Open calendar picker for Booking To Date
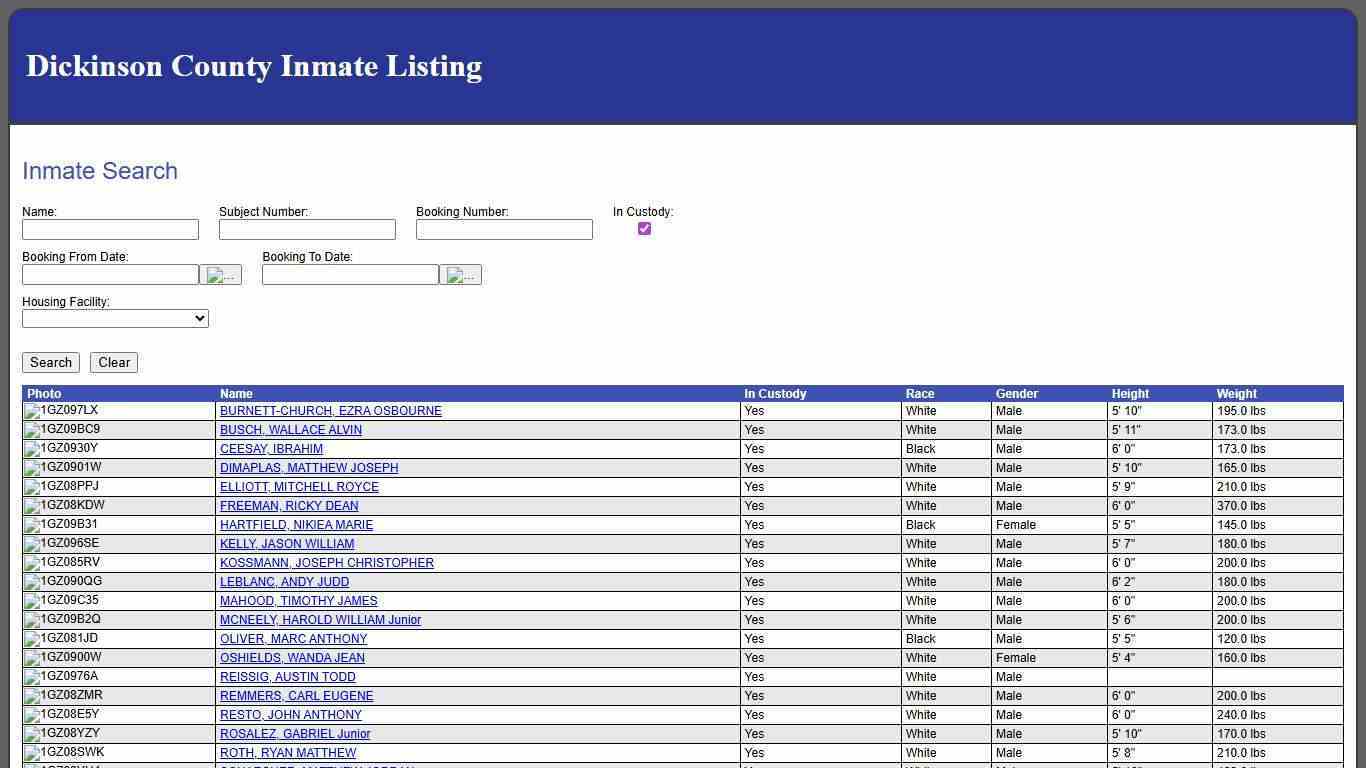The height and width of the screenshot is (768, 1366). point(461,274)
